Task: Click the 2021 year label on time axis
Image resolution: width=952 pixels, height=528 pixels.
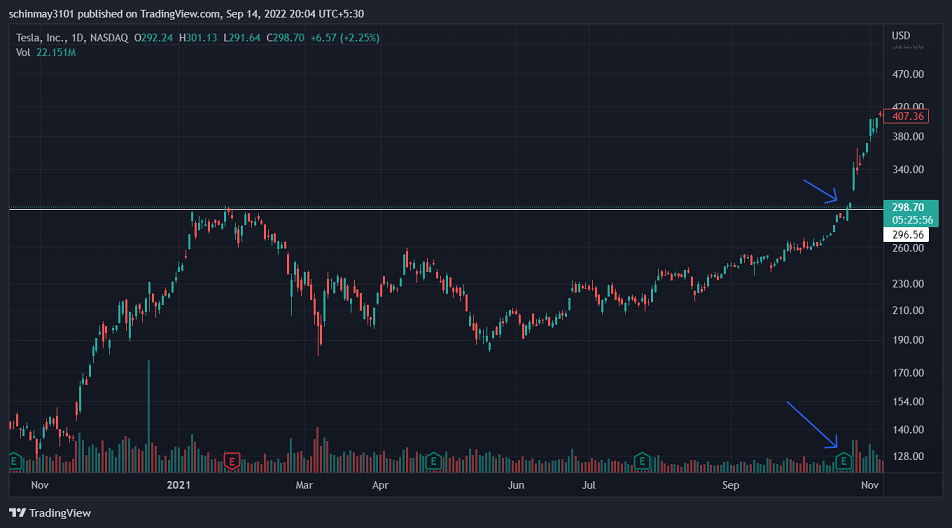Action: point(178,485)
